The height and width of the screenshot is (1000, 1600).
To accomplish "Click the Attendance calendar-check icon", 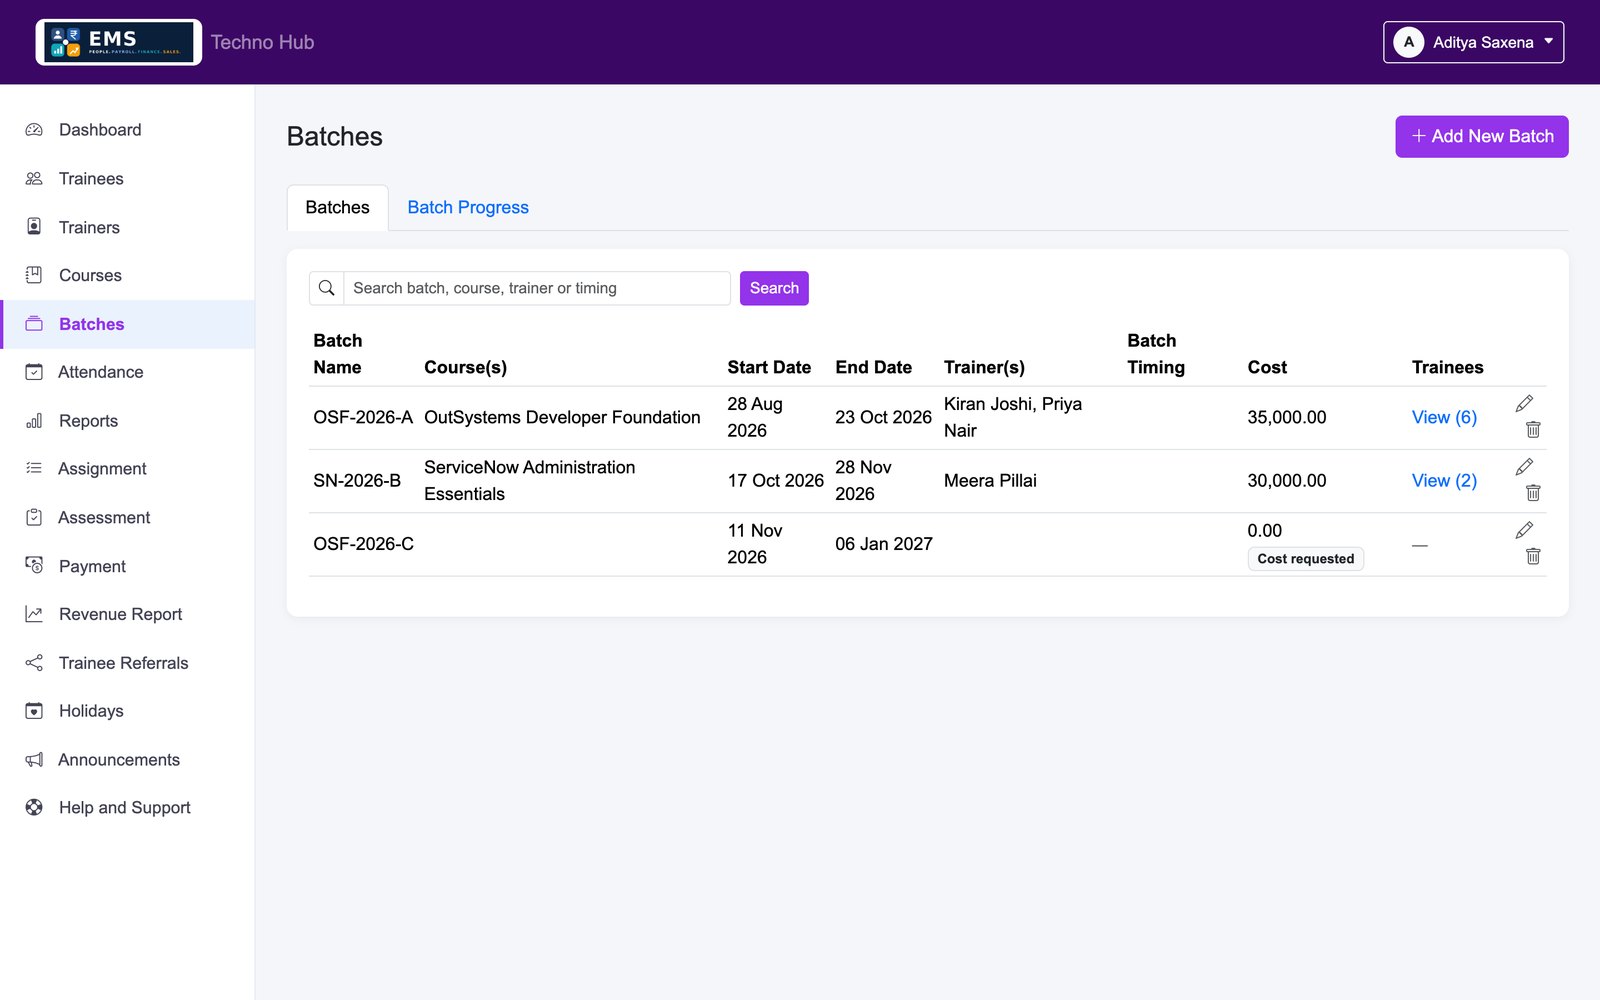I will [x=34, y=372].
